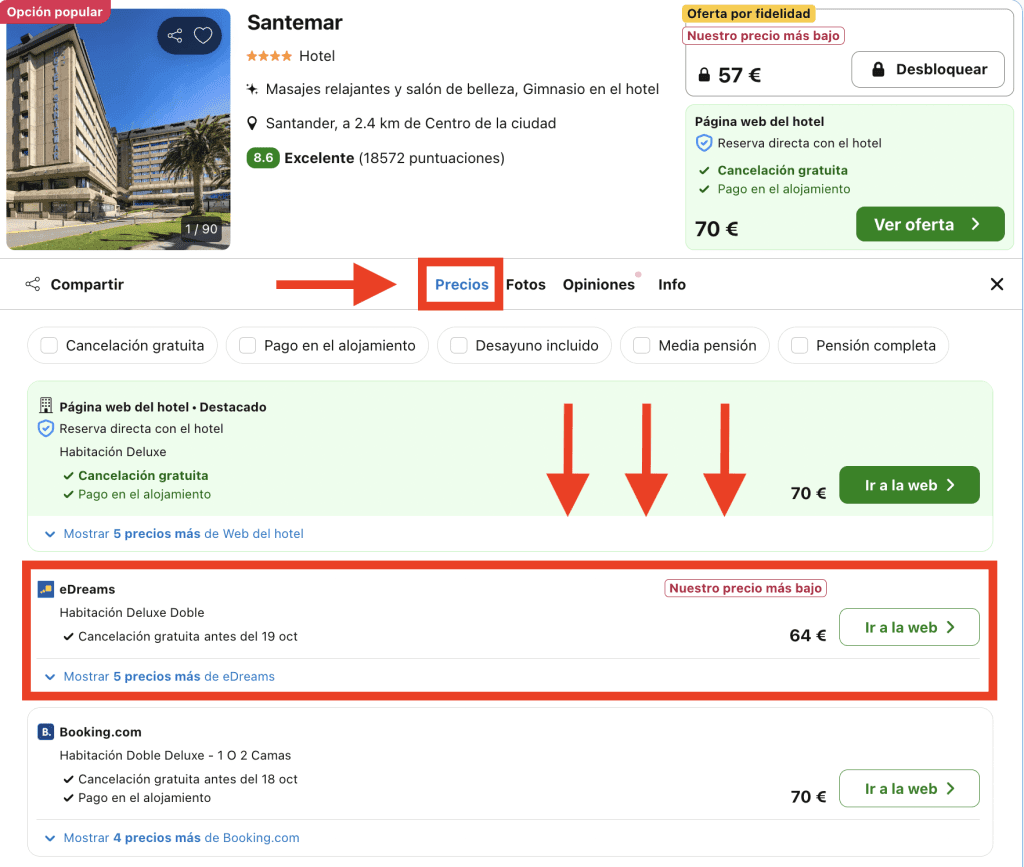Viewport: 1024px width, 867px height.
Task: Enable the Cancelación gratuita filter
Action: point(49,346)
